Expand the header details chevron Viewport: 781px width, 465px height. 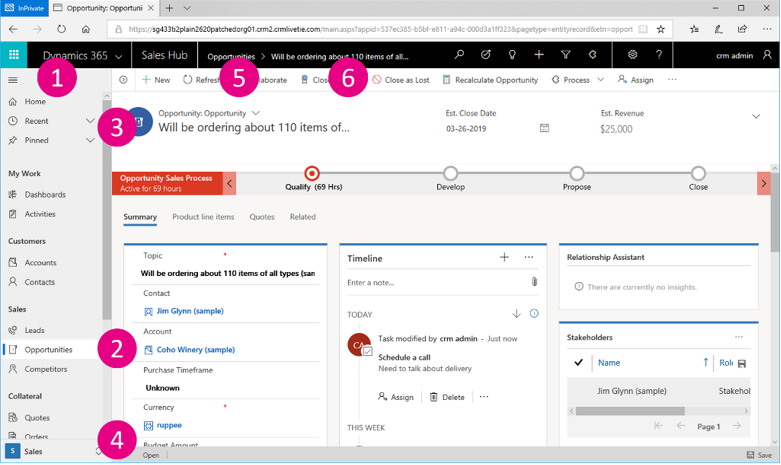[756, 117]
